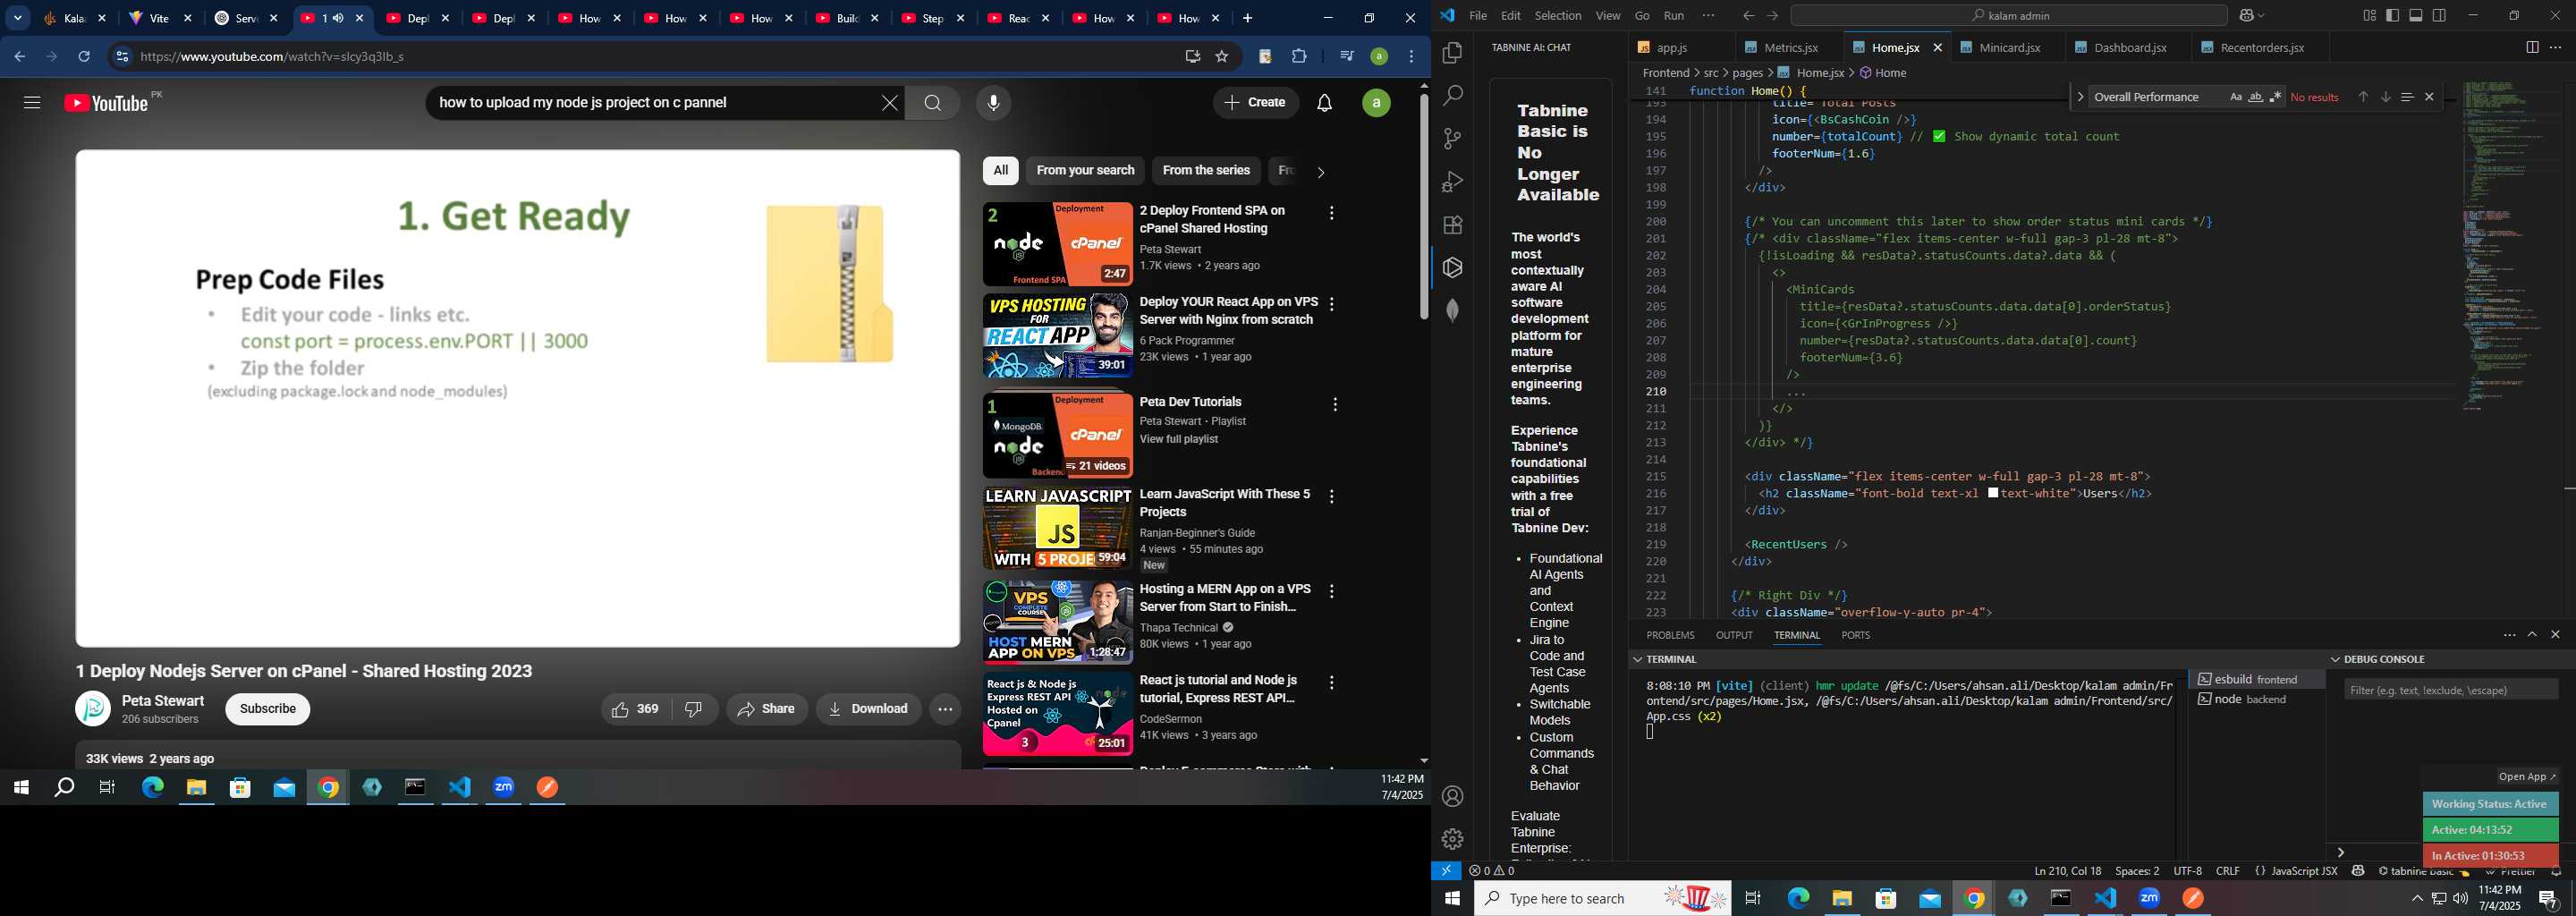
Task: Select the Tabnine icon in the activity bar
Action: [1453, 267]
